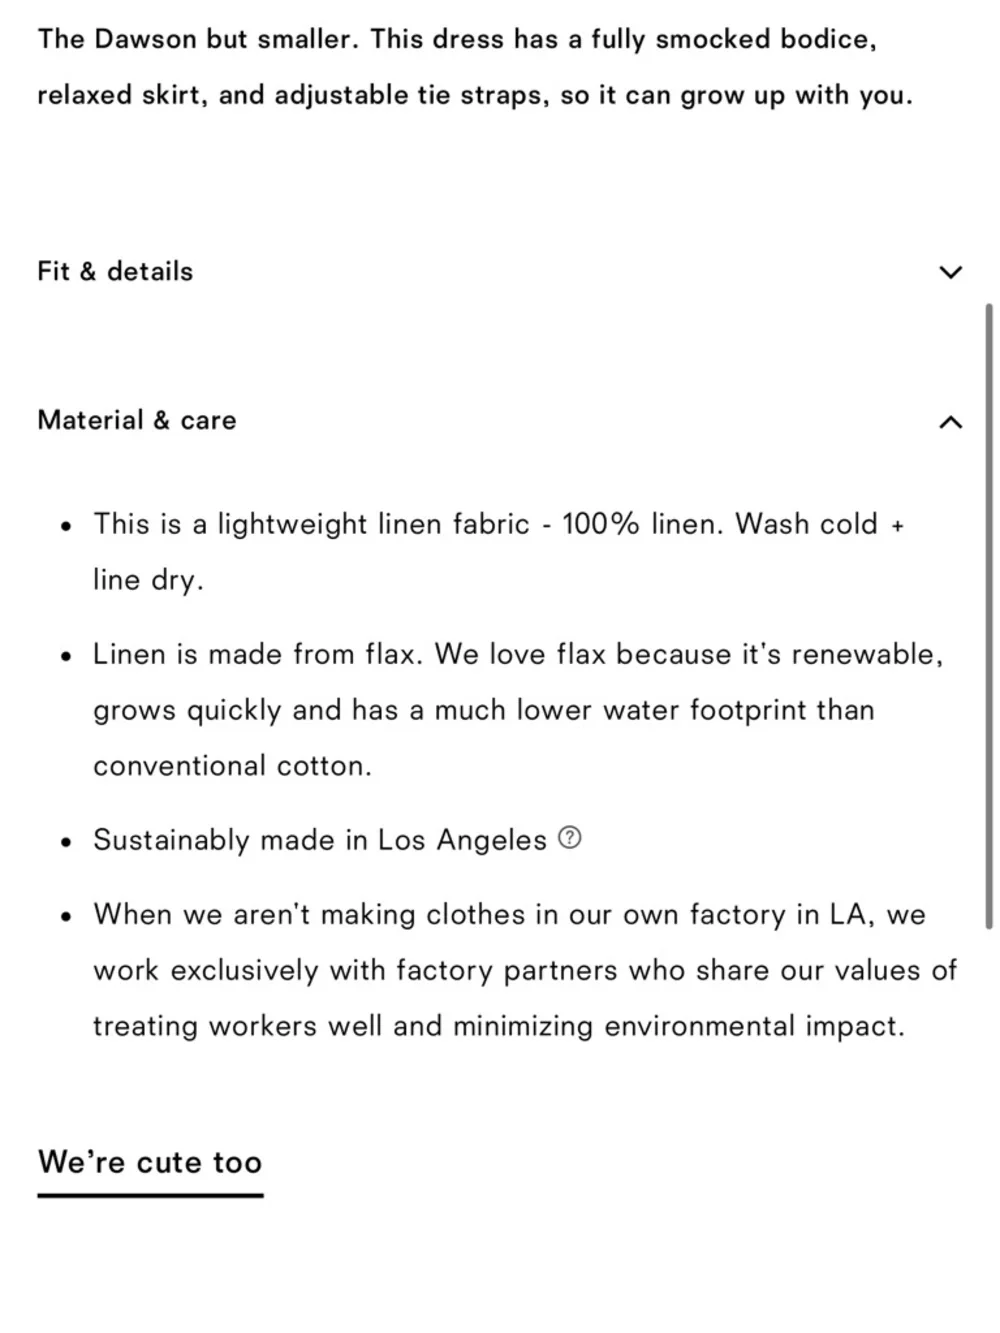1000x1333 pixels.
Task: Click the Sustainably made in Los Angeles text
Action: [x=320, y=840]
